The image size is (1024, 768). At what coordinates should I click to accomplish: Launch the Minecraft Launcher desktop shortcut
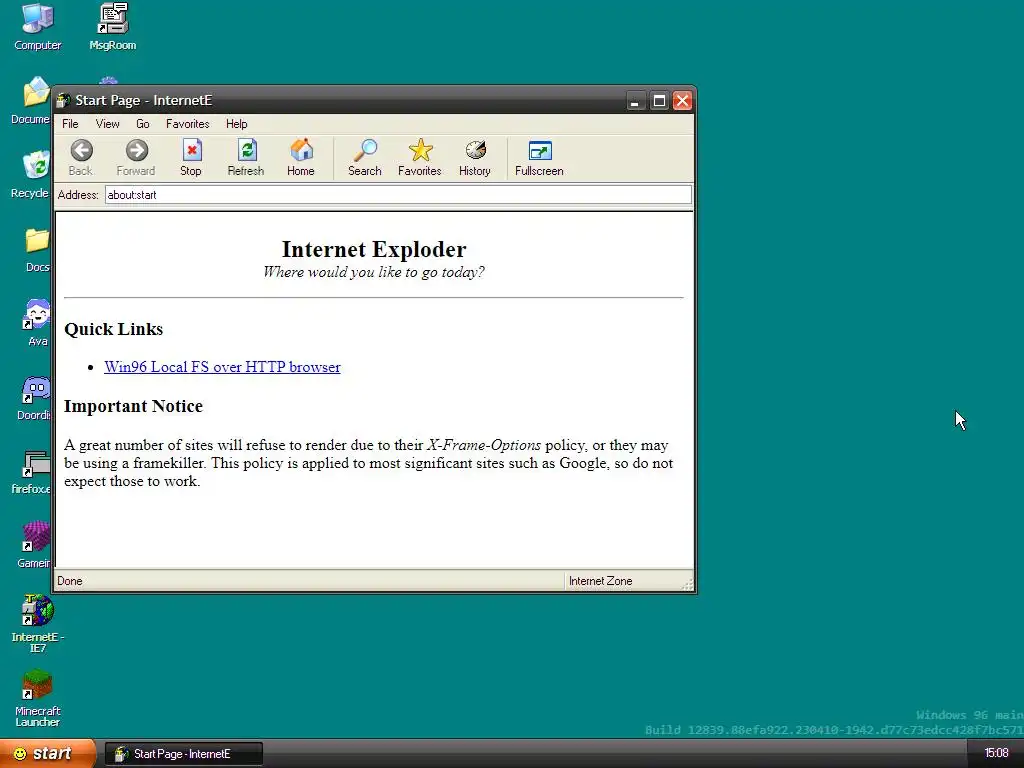pyautogui.click(x=37, y=684)
